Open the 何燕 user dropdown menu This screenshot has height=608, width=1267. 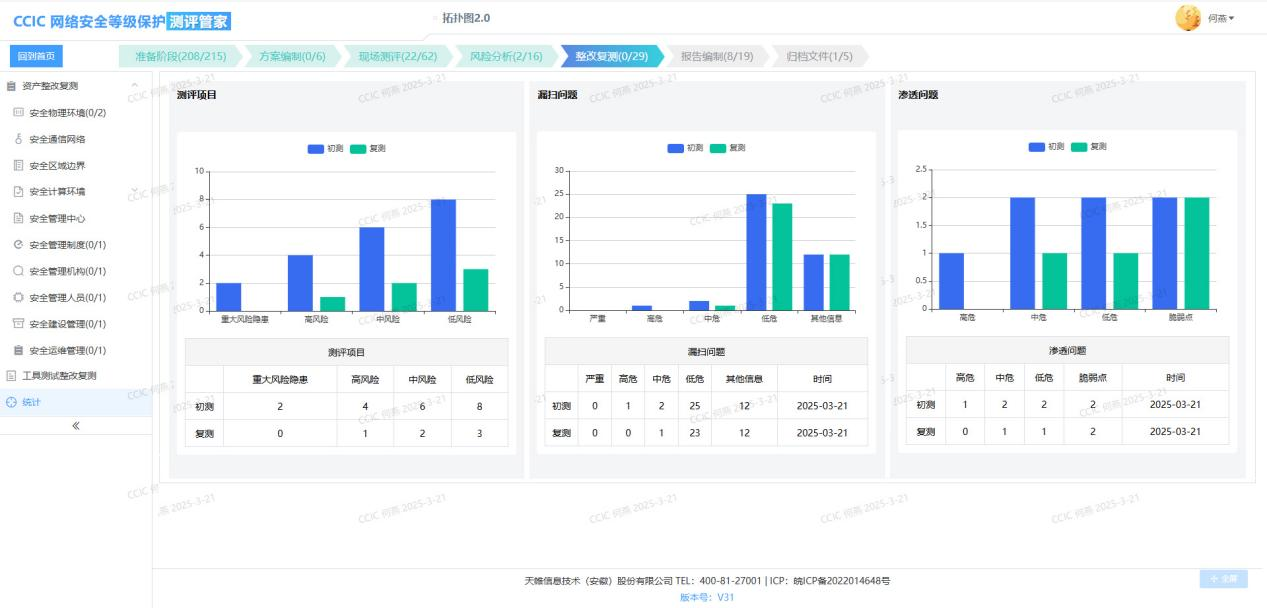pyautogui.click(x=1221, y=18)
